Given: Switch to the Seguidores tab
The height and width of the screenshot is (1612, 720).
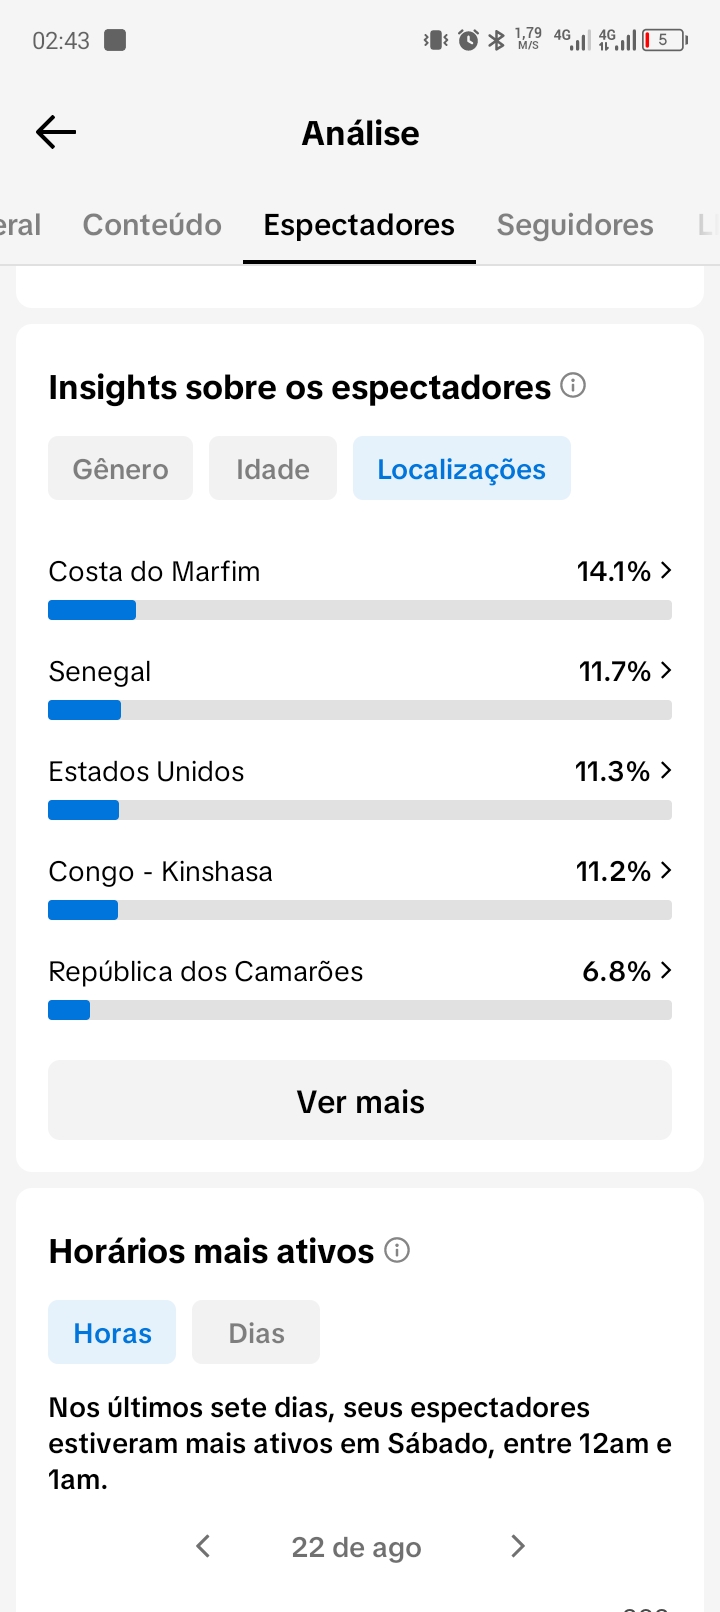Looking at the screenshot, I should pyautogui.click(x=575, y=225).
